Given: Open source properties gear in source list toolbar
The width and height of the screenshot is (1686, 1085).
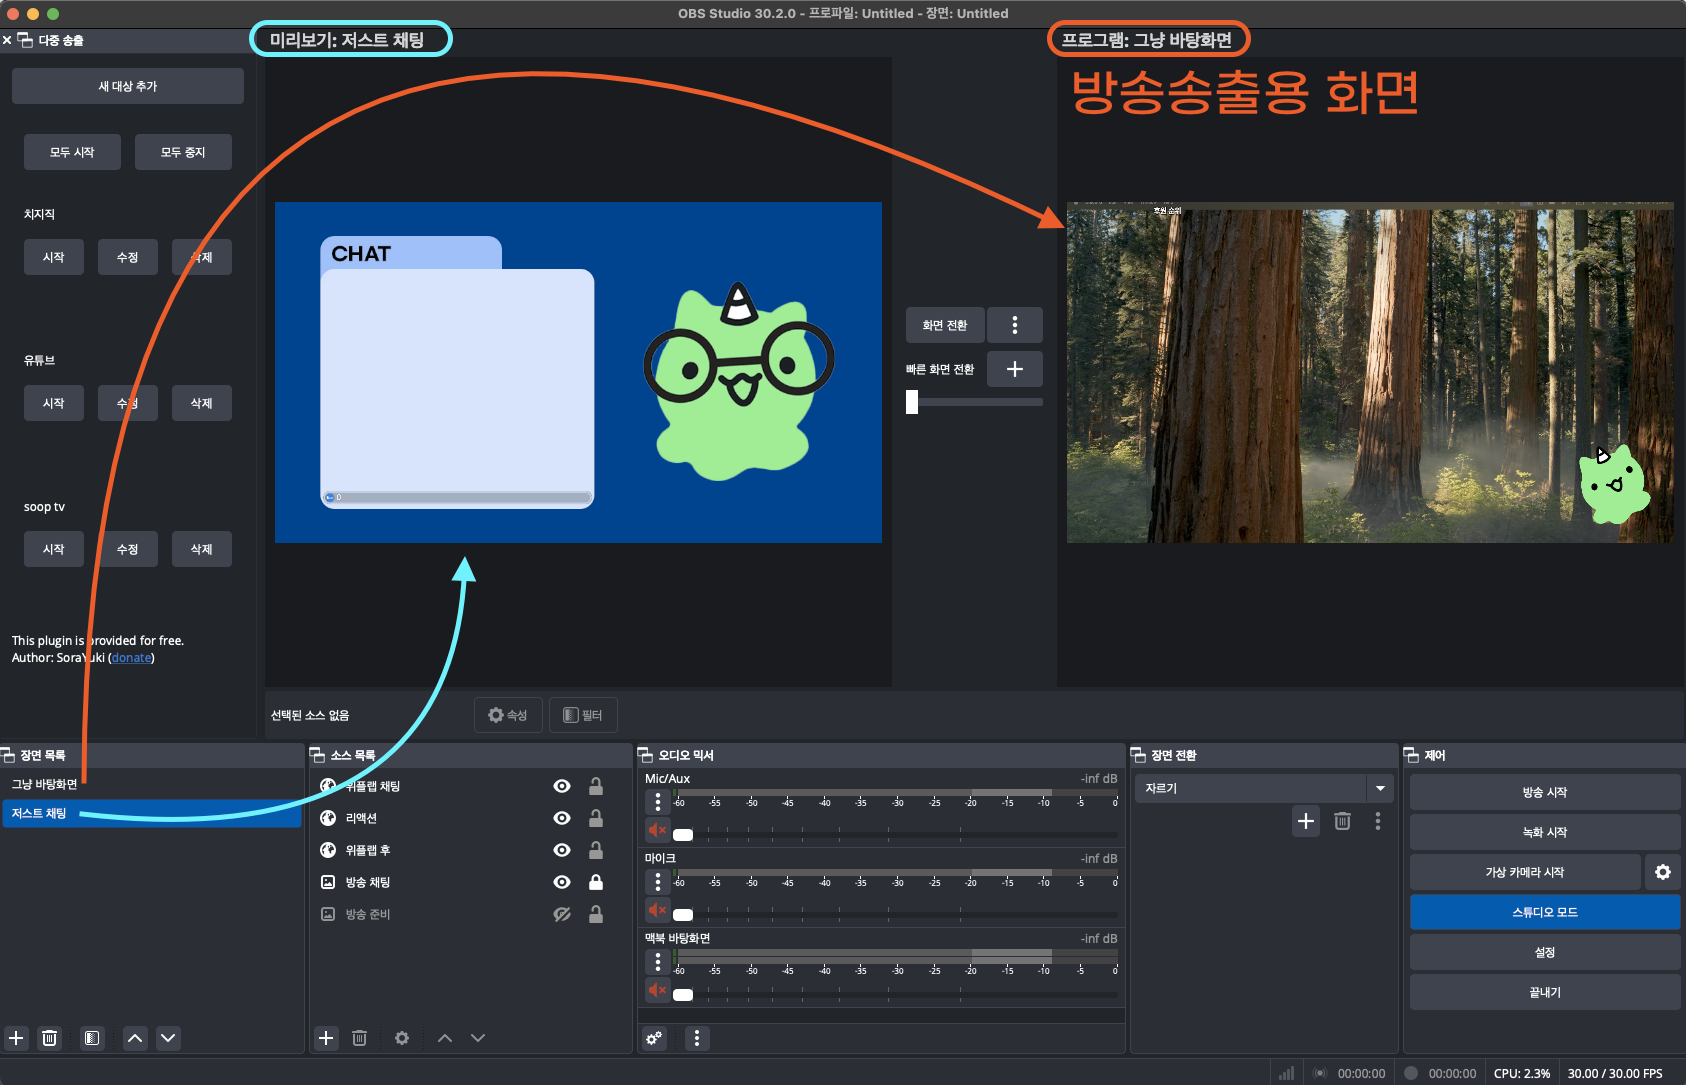Looking at the screenshot, I should point(402,1038).
